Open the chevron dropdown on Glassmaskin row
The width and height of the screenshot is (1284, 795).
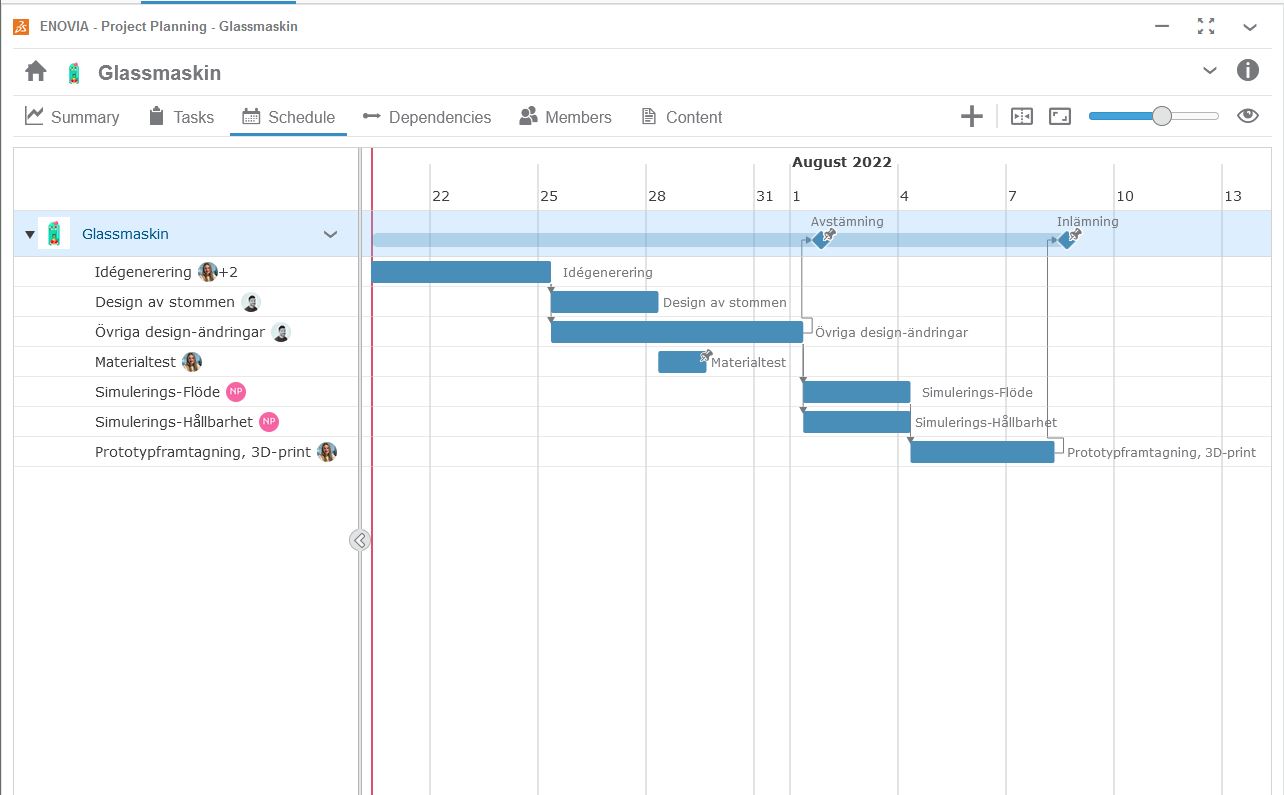[x=330, y=235]
